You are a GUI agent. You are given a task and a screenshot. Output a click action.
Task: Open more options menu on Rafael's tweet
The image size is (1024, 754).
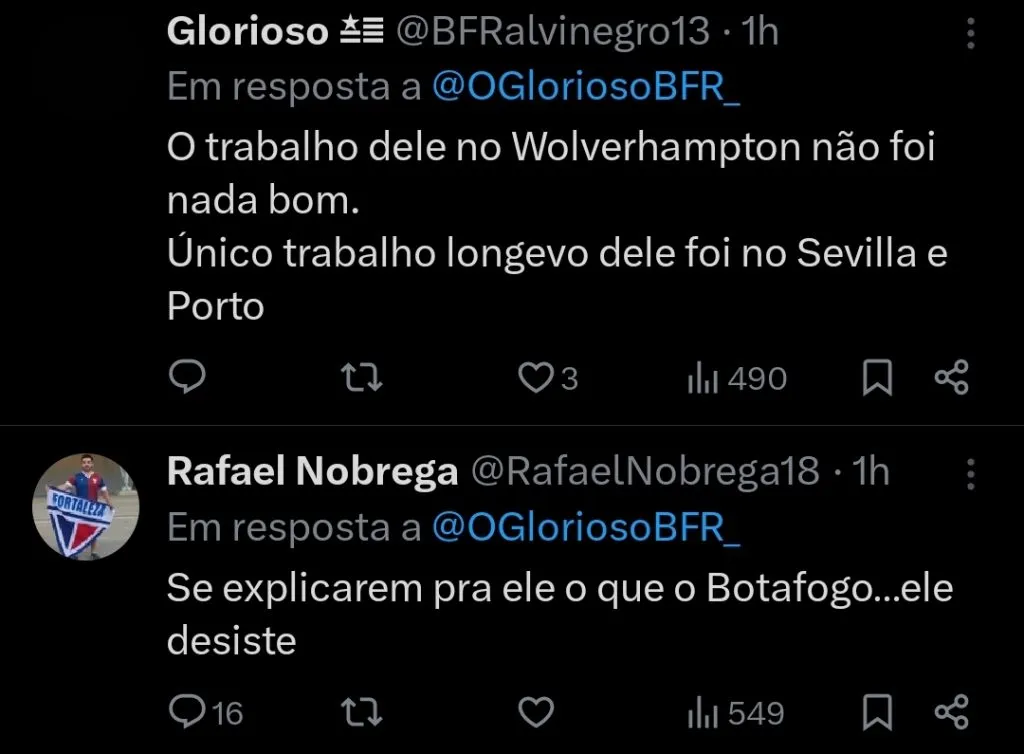click(969, 470)
